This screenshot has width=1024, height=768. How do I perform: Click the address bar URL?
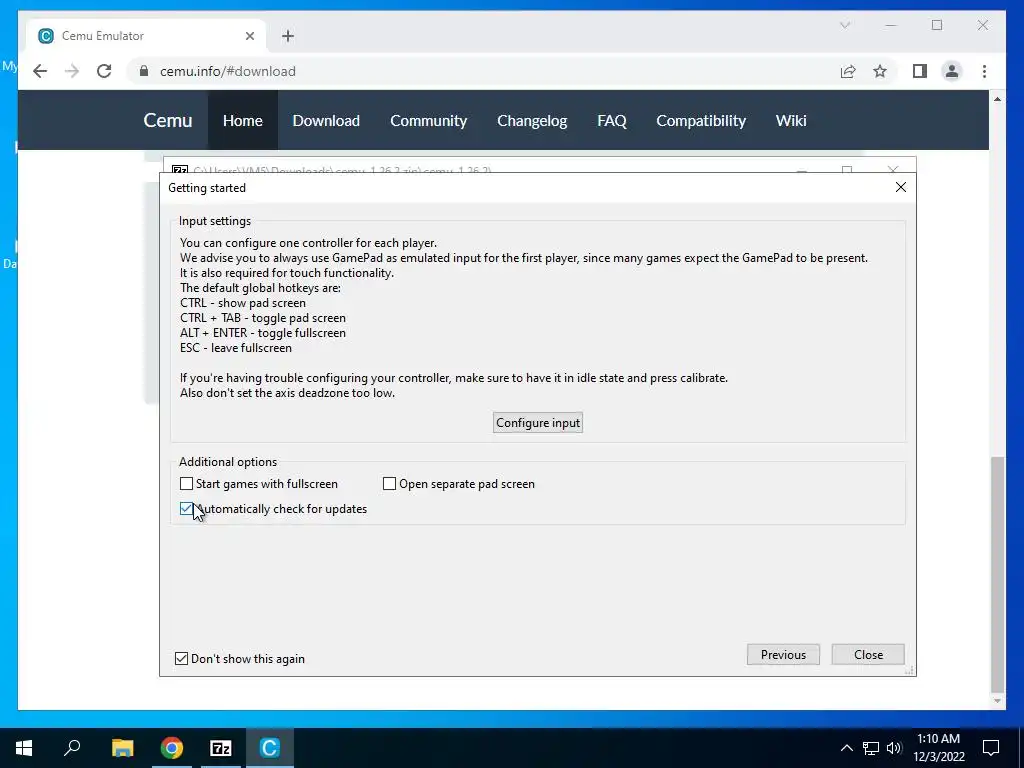227,71
